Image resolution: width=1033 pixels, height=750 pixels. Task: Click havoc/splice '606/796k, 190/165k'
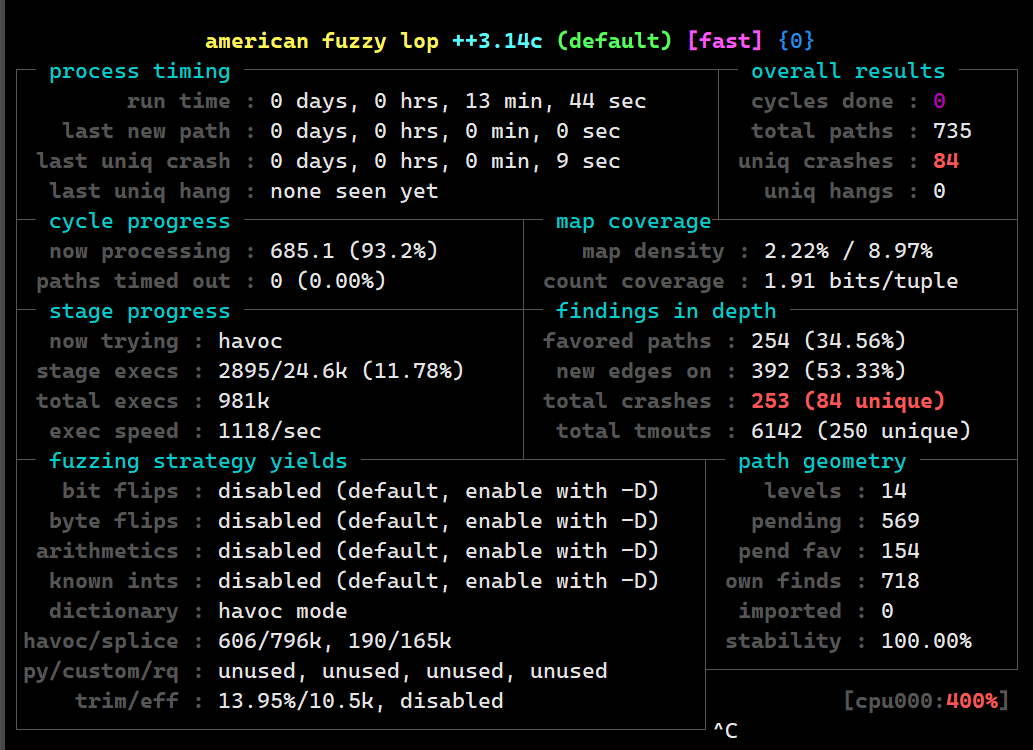(335, 641)
